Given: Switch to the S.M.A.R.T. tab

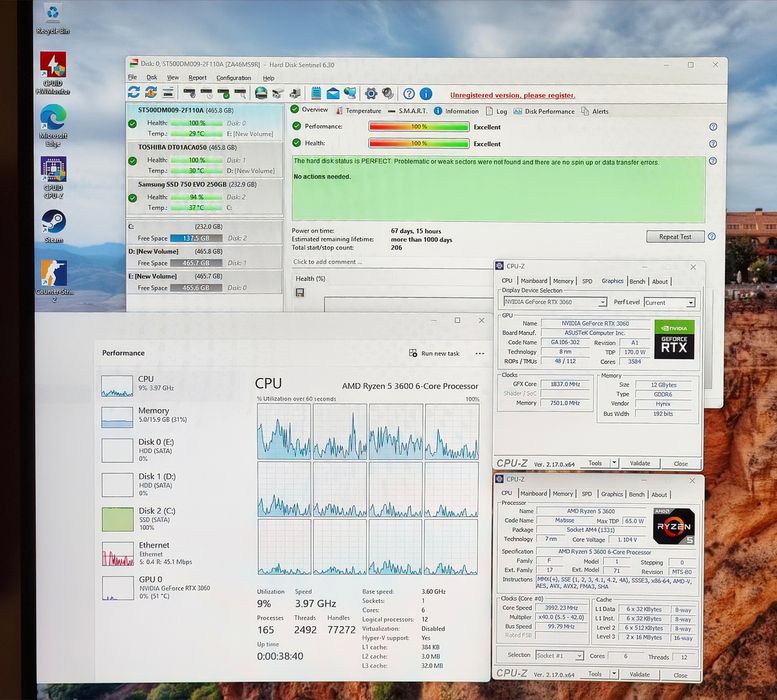Looking at the screenshot, I should (x=407, y=111).
